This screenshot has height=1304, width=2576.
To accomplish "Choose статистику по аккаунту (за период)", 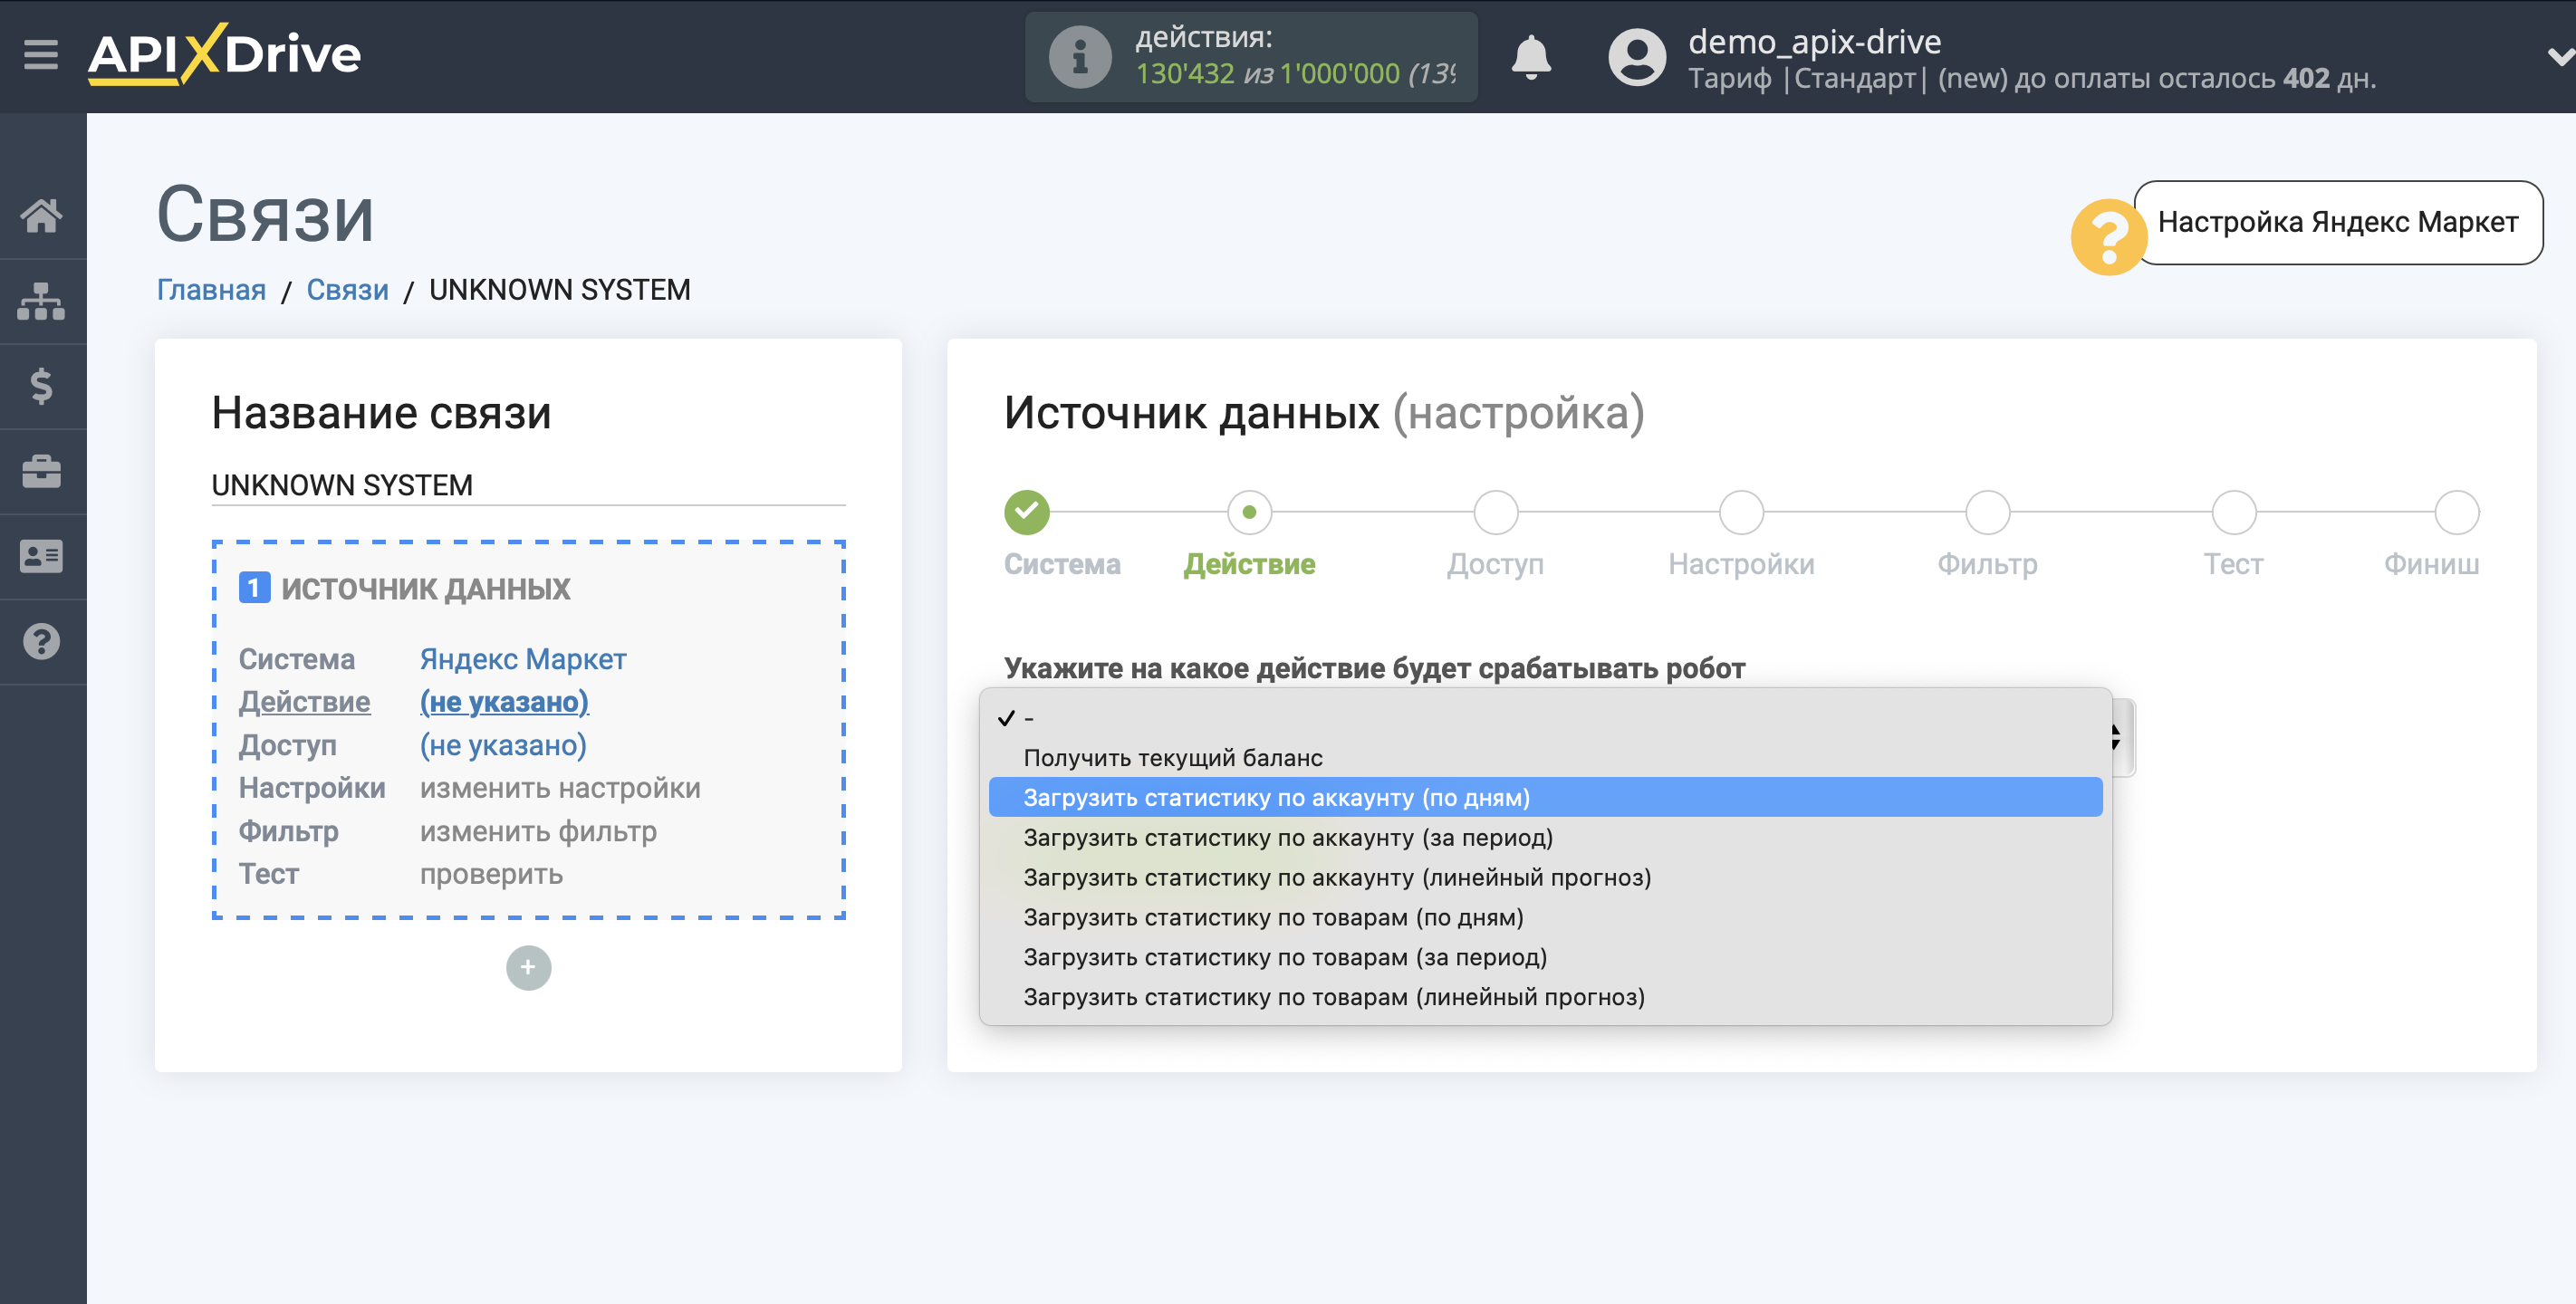I will click(x=1545, y=838).
